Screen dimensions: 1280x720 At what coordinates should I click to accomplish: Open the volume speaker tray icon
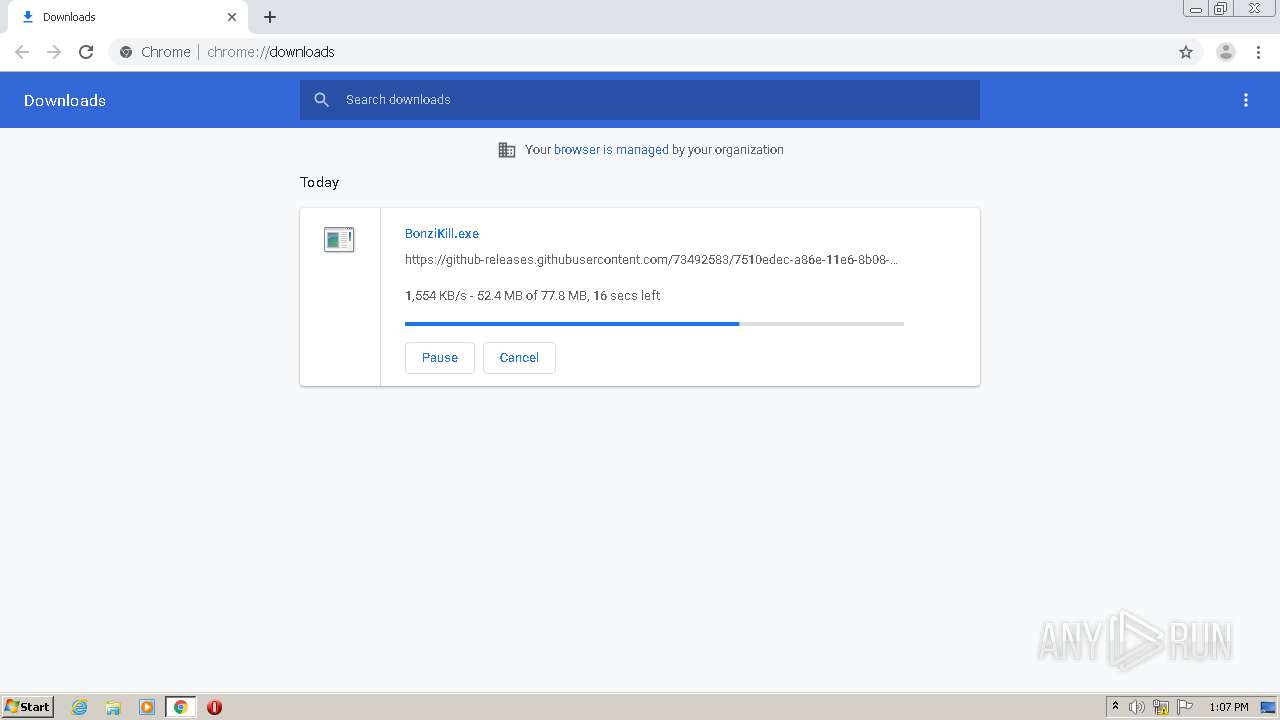pyautogui.click(x=1137, y=707)
